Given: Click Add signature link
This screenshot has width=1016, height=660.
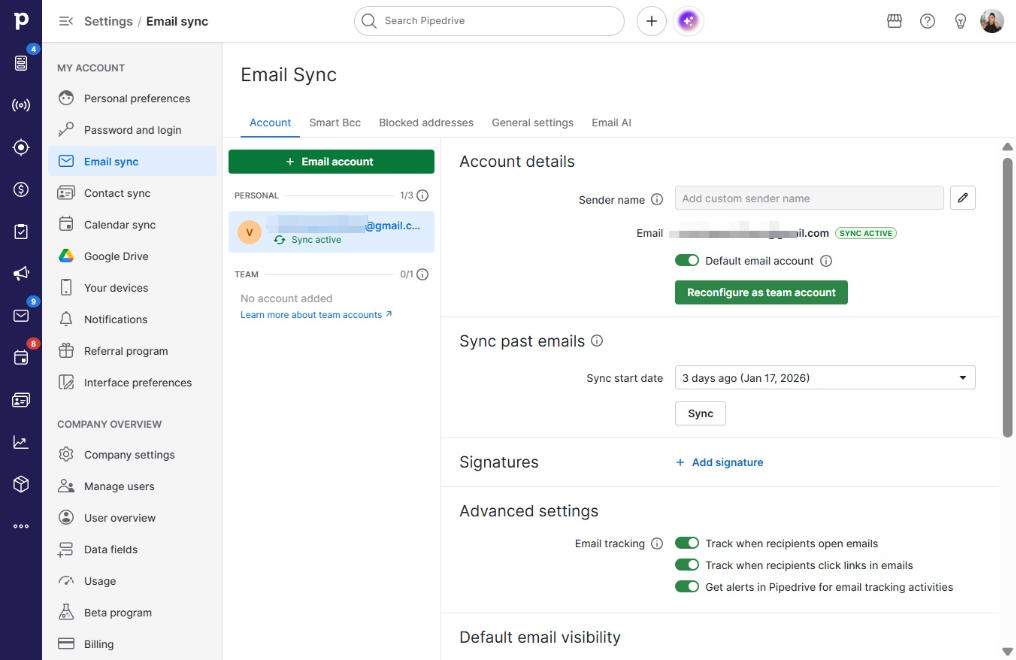Looking at the screenshot, I should tap(719, 462).
